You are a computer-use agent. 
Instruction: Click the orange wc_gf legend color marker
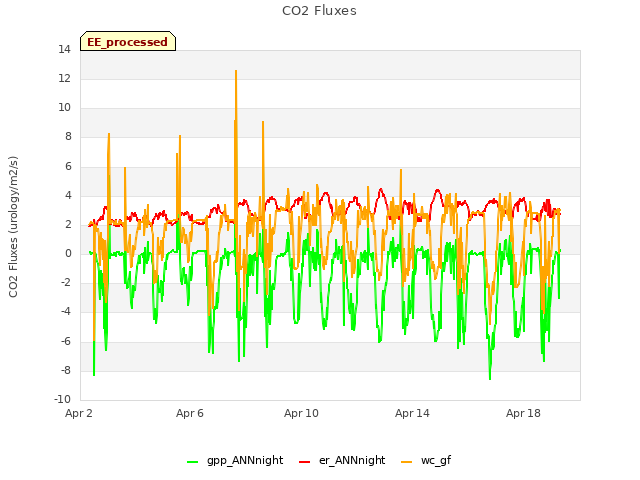[x=407, y=462]
